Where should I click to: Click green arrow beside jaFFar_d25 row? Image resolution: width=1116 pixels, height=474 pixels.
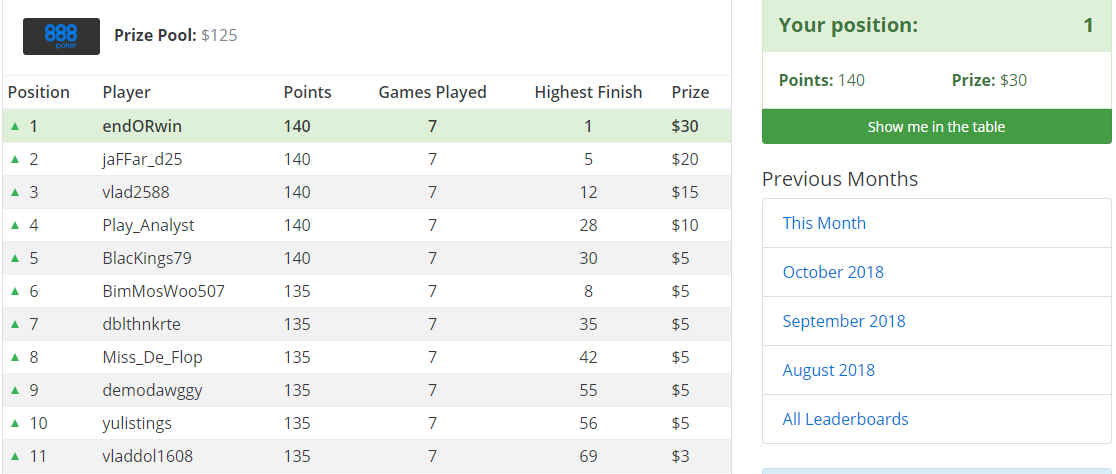click(x=15, y=159)
